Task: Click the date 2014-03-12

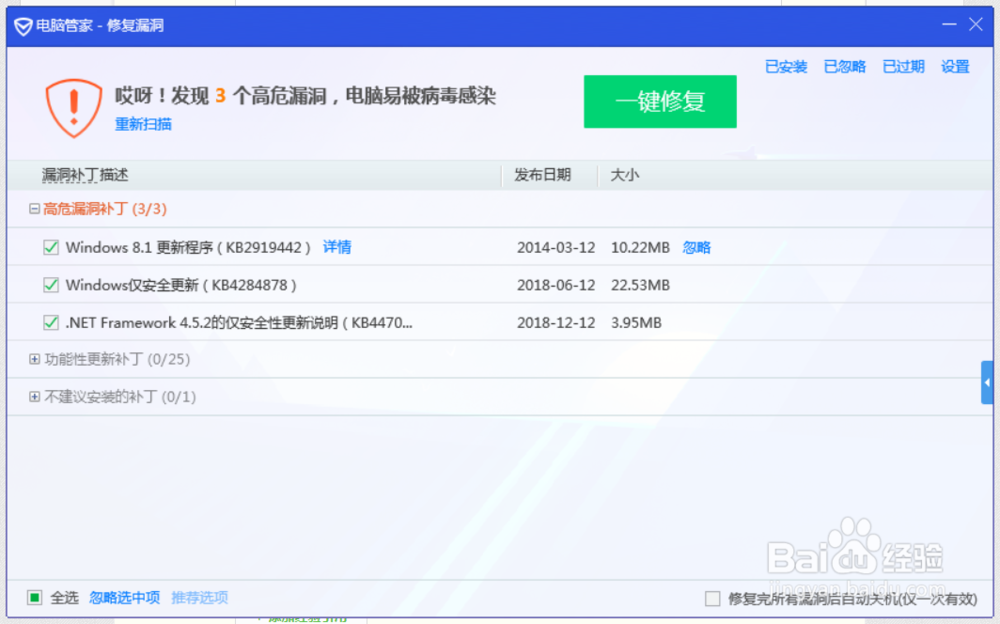Action: 556,248
